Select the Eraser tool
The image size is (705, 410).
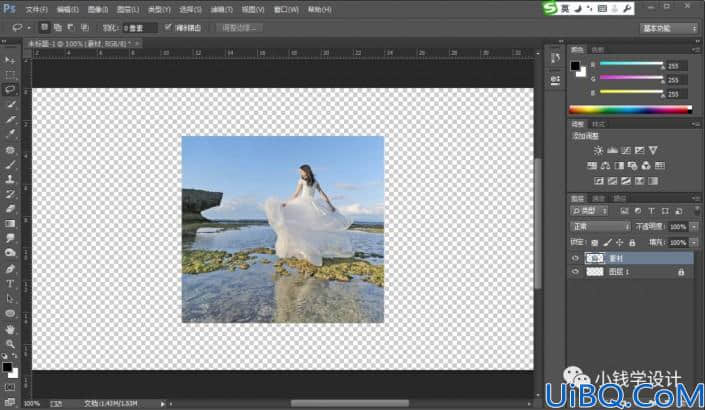(x=10, y=209)
